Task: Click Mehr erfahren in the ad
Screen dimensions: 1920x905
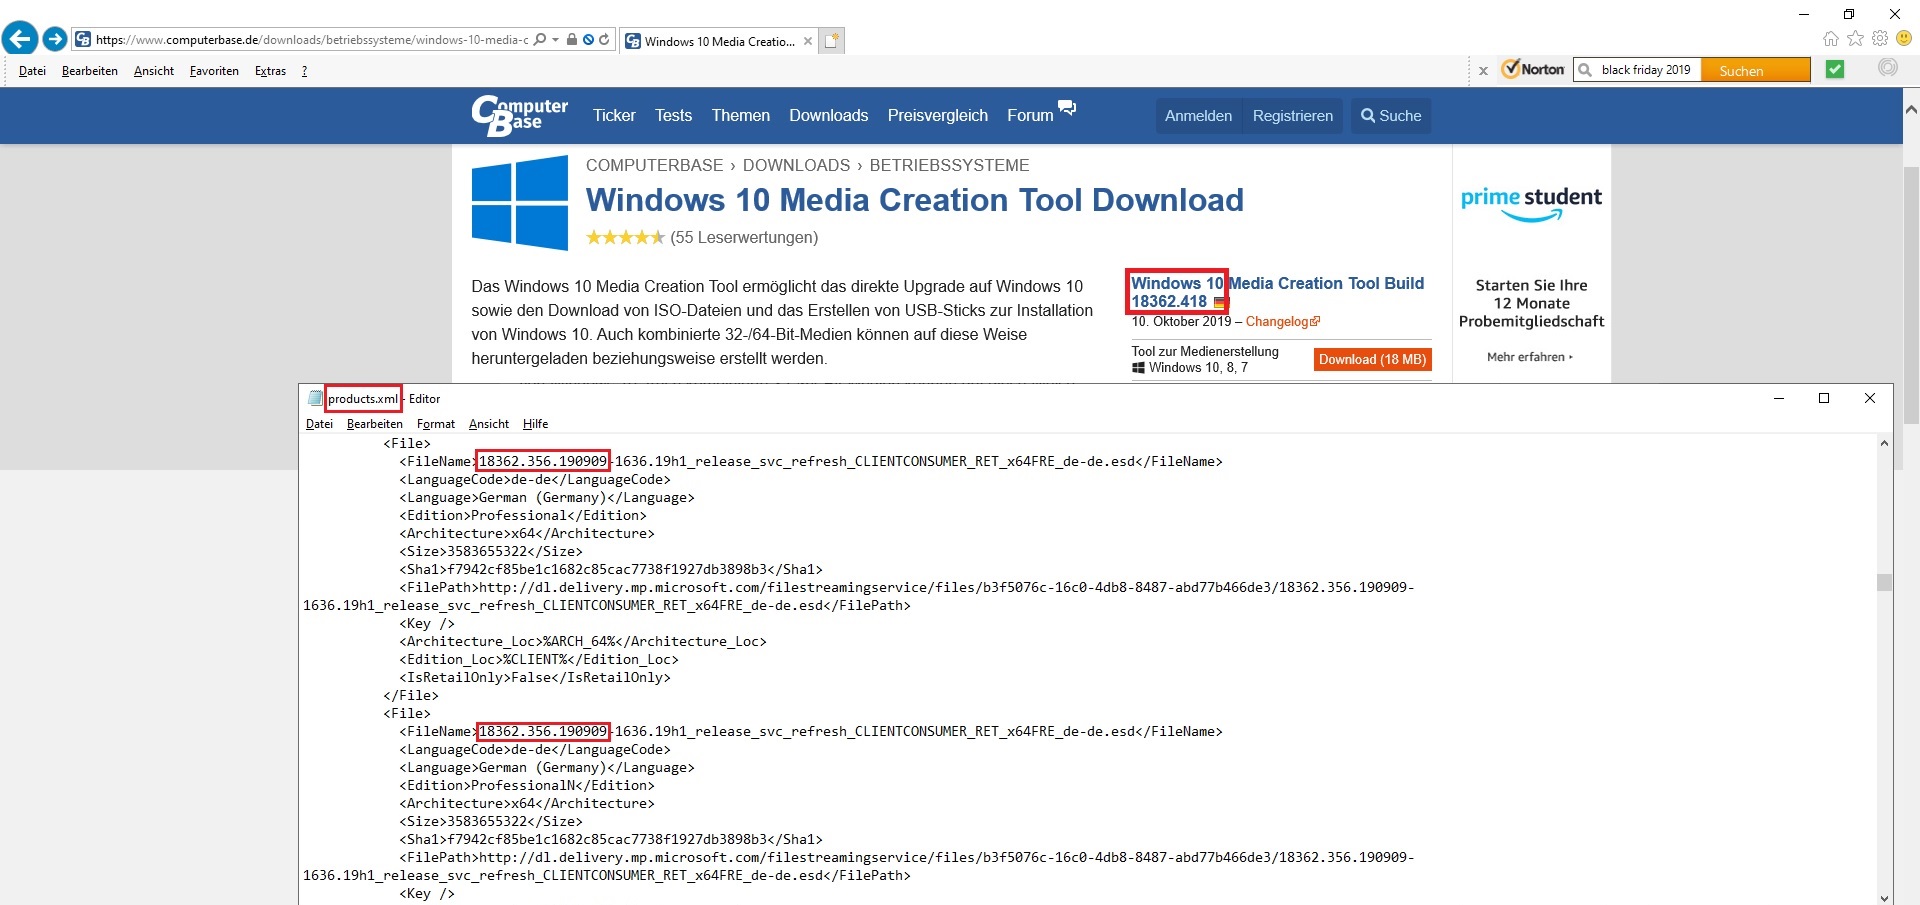Action: click(x=1530, y=357)
